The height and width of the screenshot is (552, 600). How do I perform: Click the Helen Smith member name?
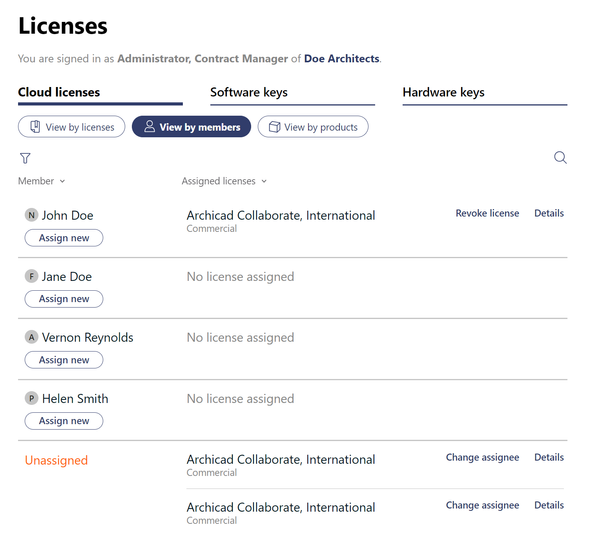(75, 399)
